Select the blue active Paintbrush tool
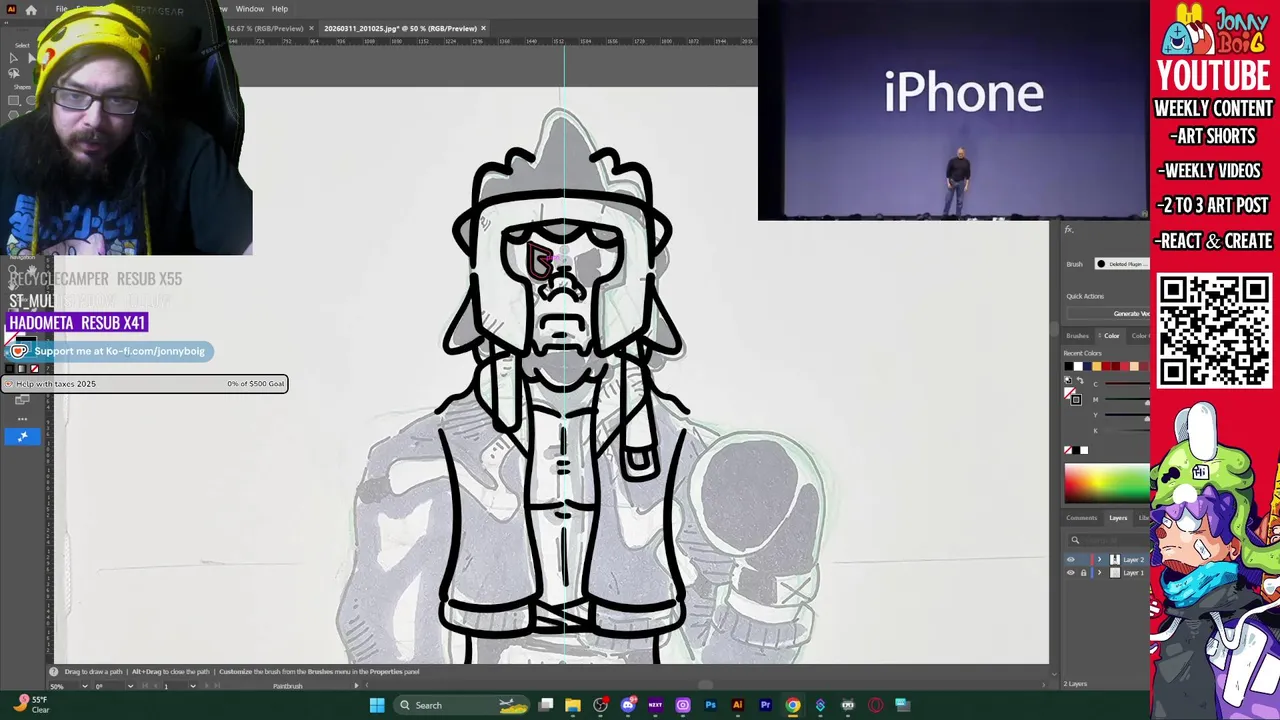The height and width of the screenshot is (720, 1280). 22,436
